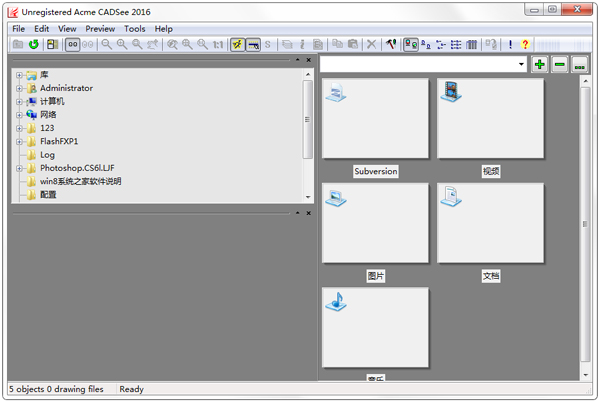Select the active binoculars view button

pyautogui.click(x=72, y=44)
